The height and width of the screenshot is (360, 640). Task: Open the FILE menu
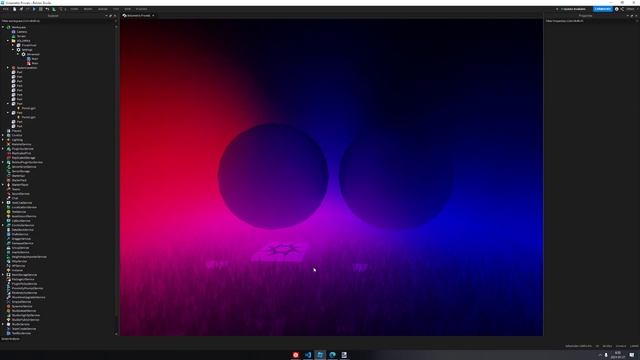tap(6, 9)
